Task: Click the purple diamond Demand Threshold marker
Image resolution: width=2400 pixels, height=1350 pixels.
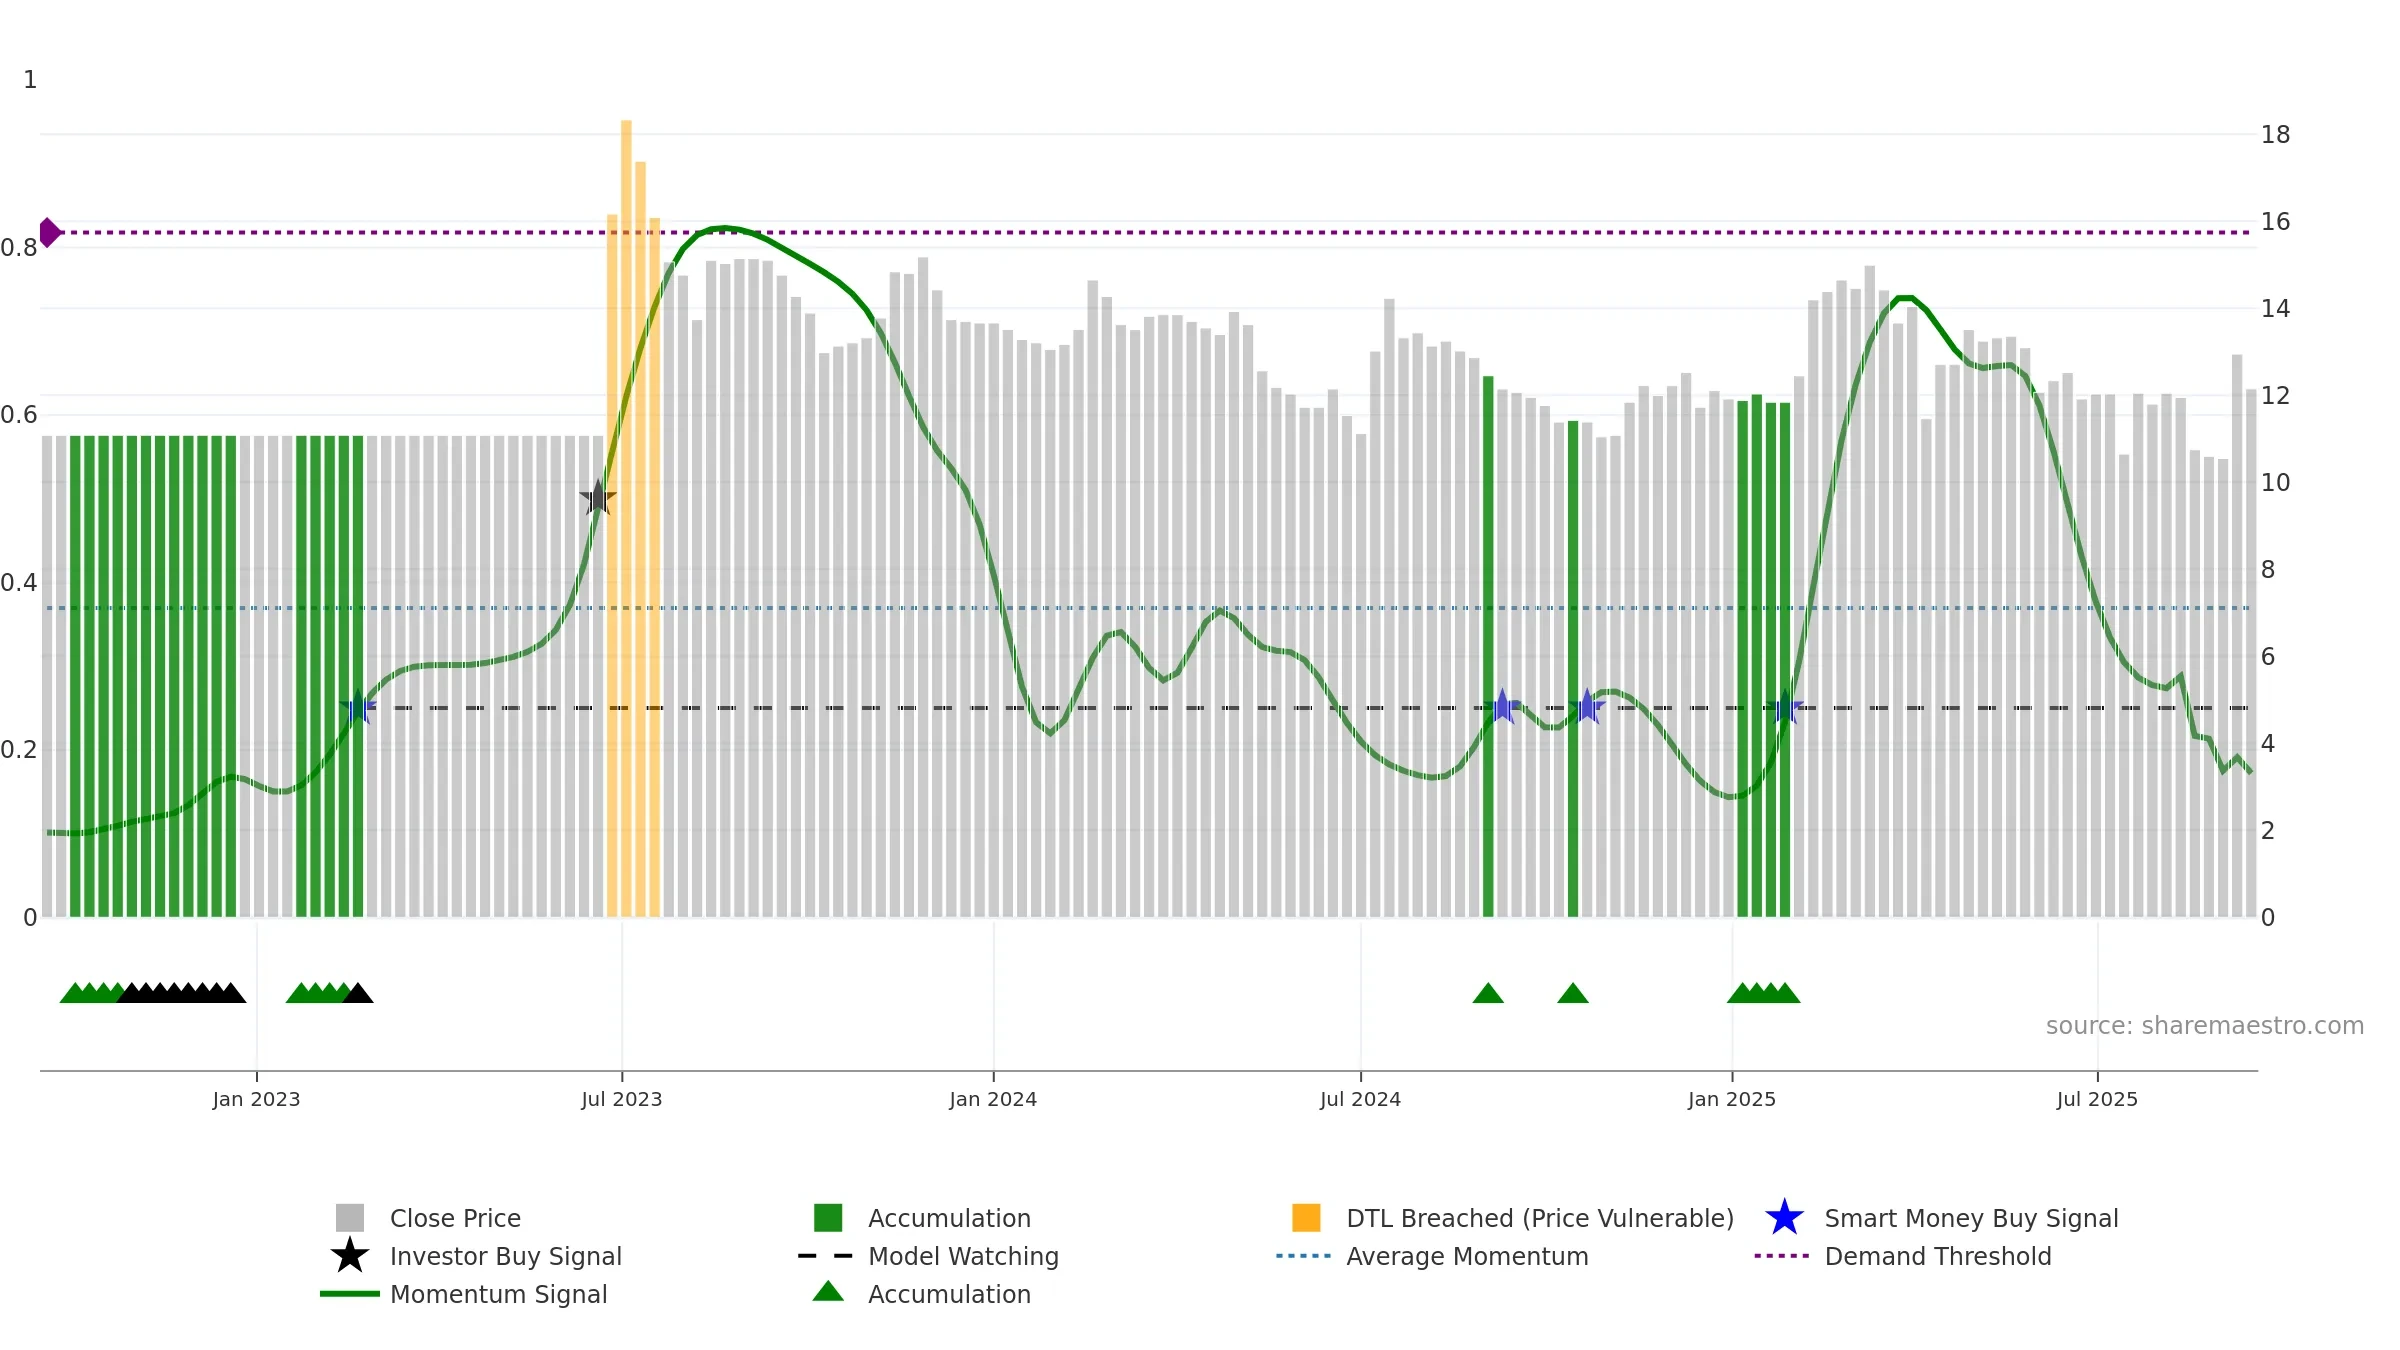Action: [49, 232]
